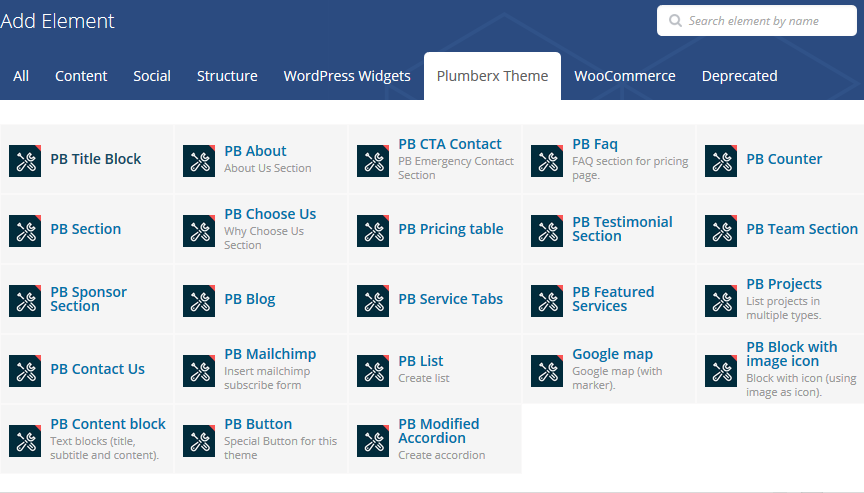Click the PB Faq element icon
This screenshot has height=493, width=864.
[x=547, y=160]
